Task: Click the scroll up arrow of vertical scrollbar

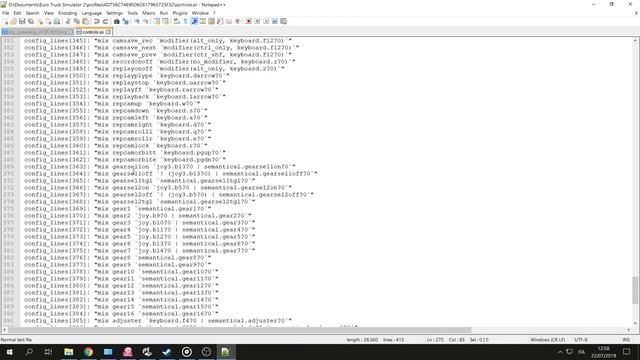Action: 635,40
